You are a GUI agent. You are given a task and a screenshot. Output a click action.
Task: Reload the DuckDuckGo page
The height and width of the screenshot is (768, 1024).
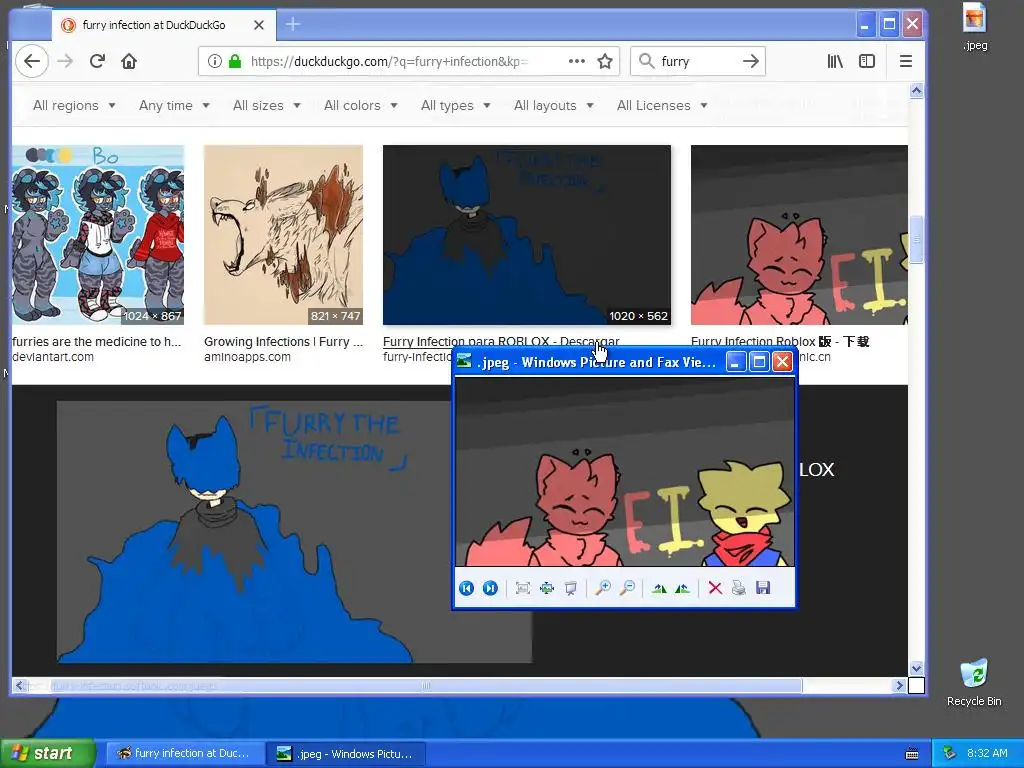click(97, 61)
